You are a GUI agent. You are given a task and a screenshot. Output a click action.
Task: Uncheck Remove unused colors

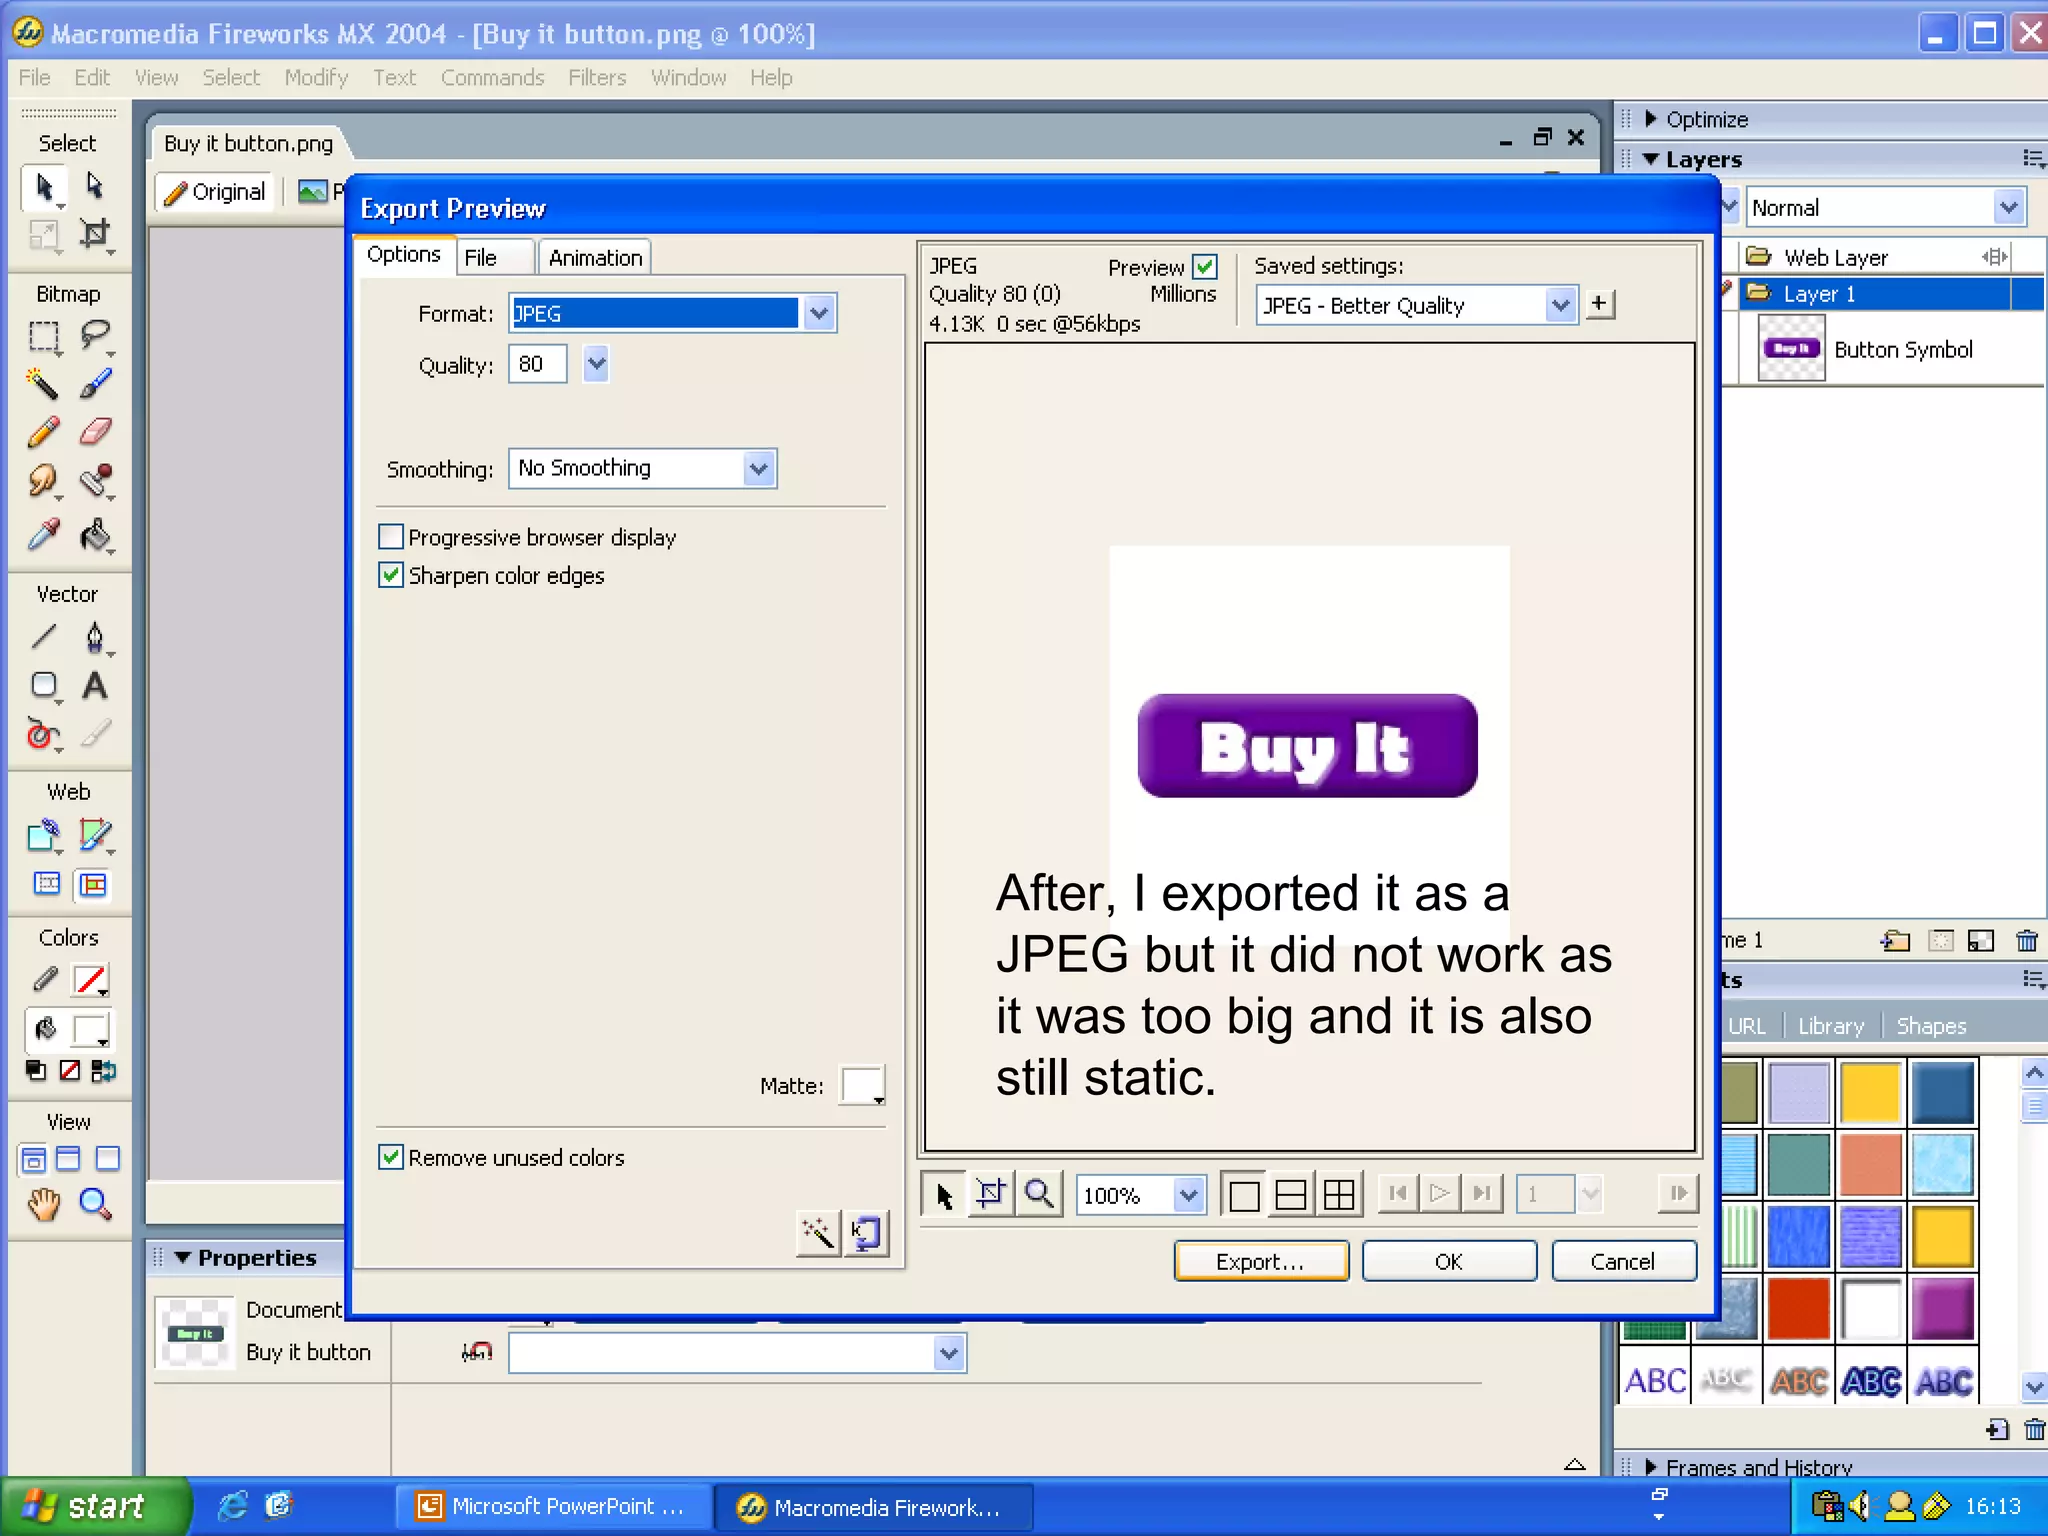391,1157
